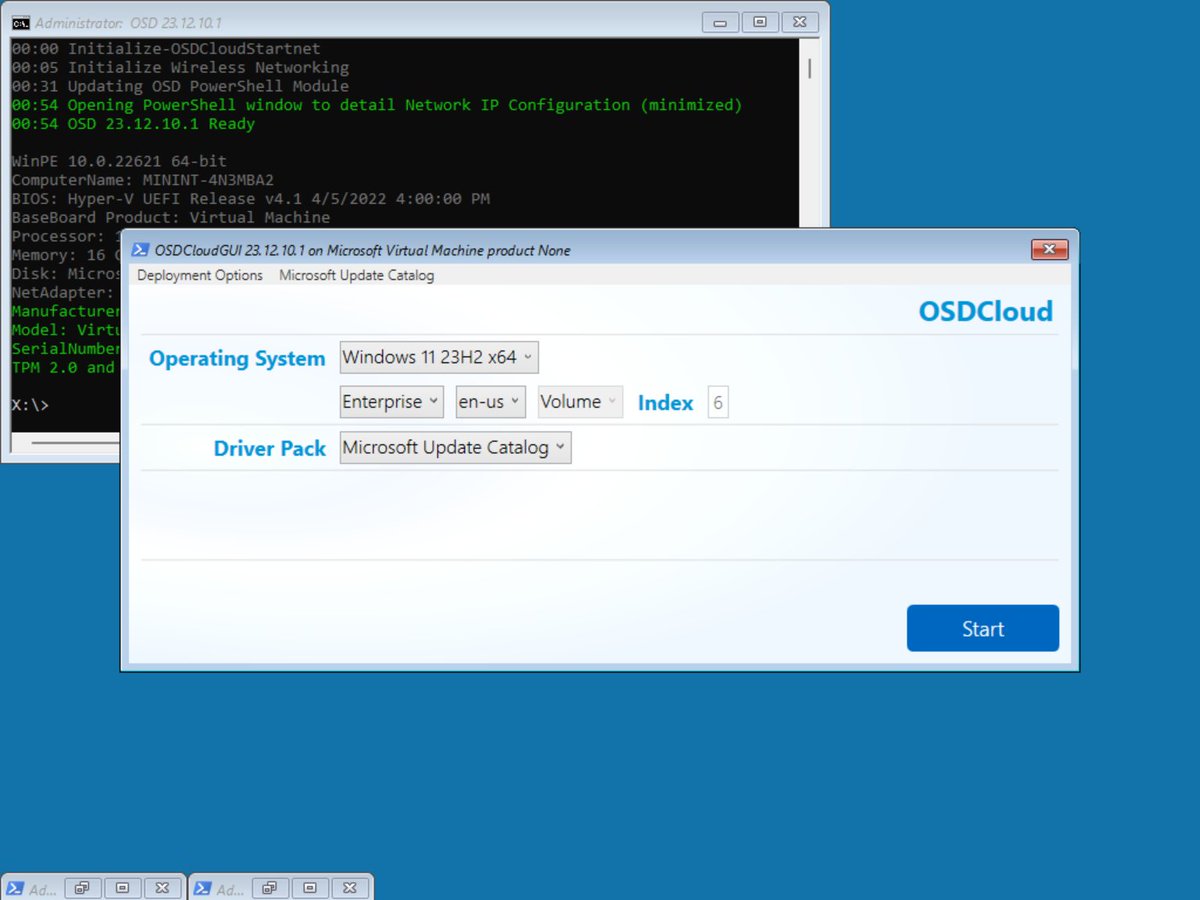Click the 'OSD 23.12.10.1 Ready' console line
This screenshot has height=900, width=1200.
pyautogui.click(x=133, y=124)
